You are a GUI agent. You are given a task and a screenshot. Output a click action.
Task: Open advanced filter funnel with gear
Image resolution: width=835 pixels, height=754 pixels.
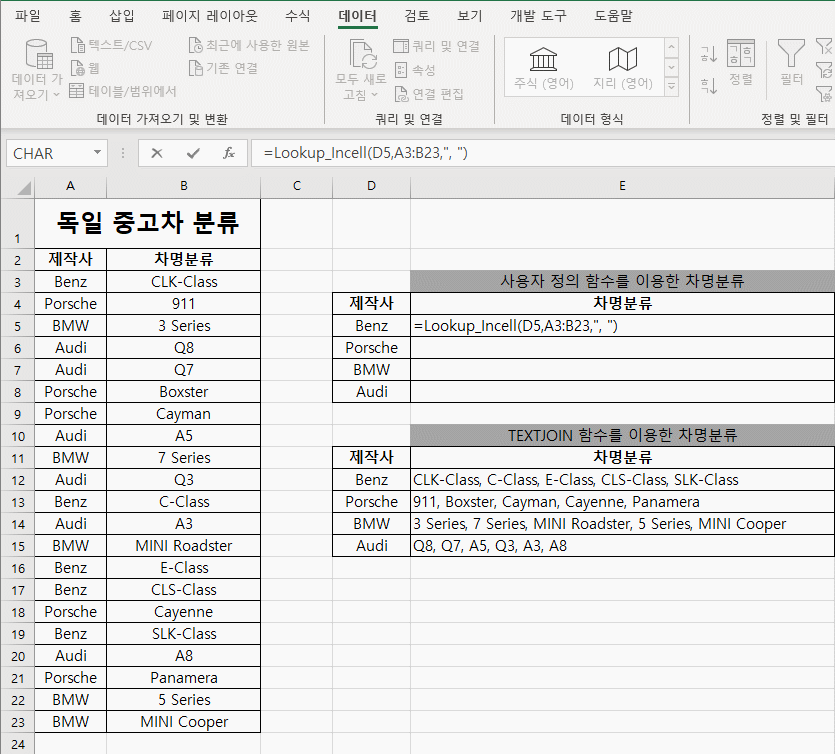click(x=824, y=94)
